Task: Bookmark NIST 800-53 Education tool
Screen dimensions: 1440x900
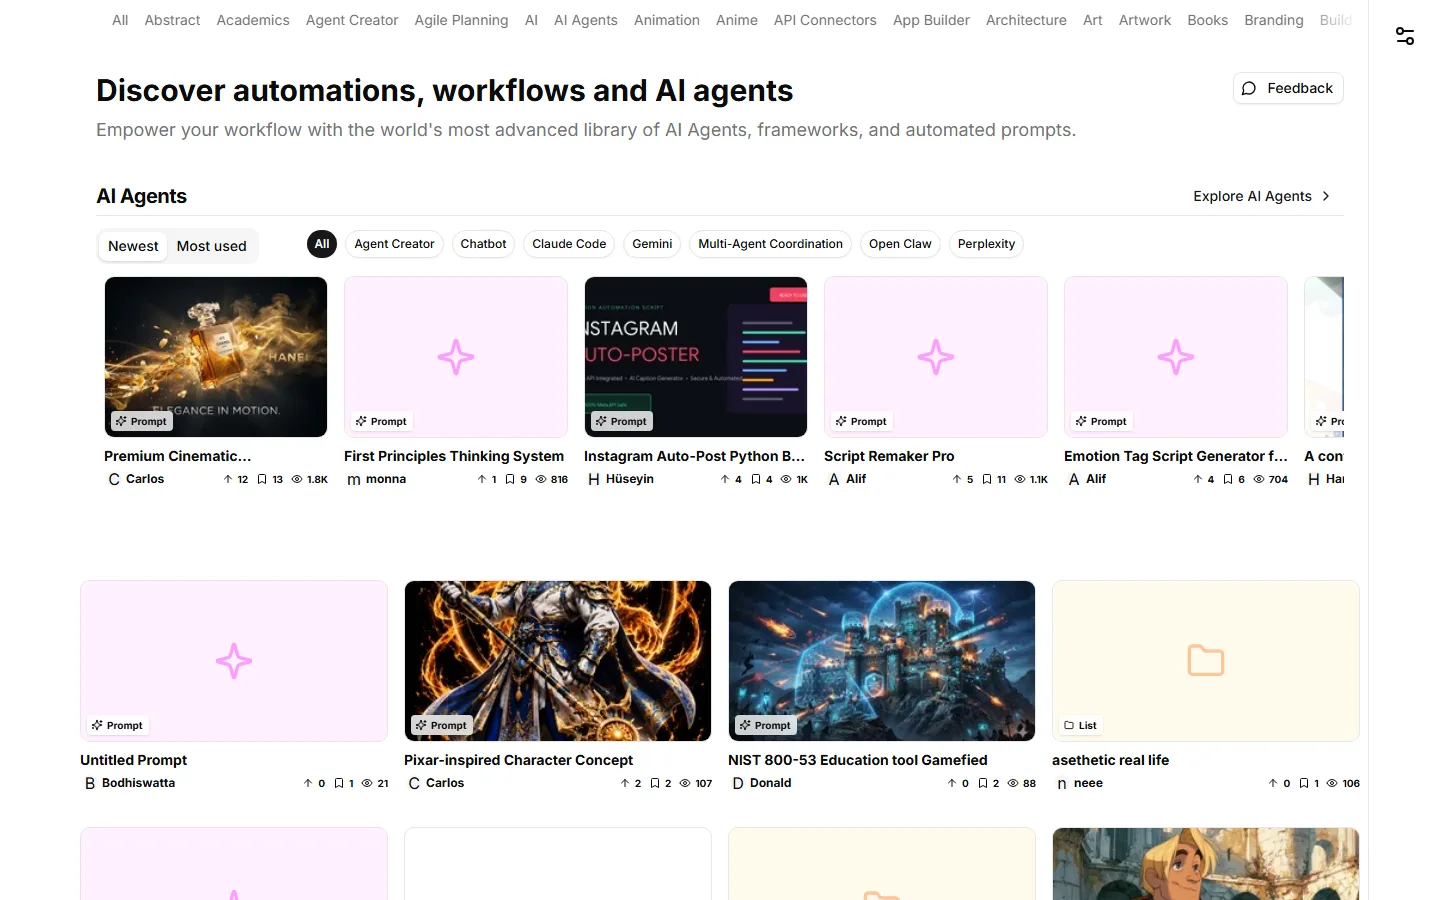Action: pyautogui.click(x=983, y=783)
